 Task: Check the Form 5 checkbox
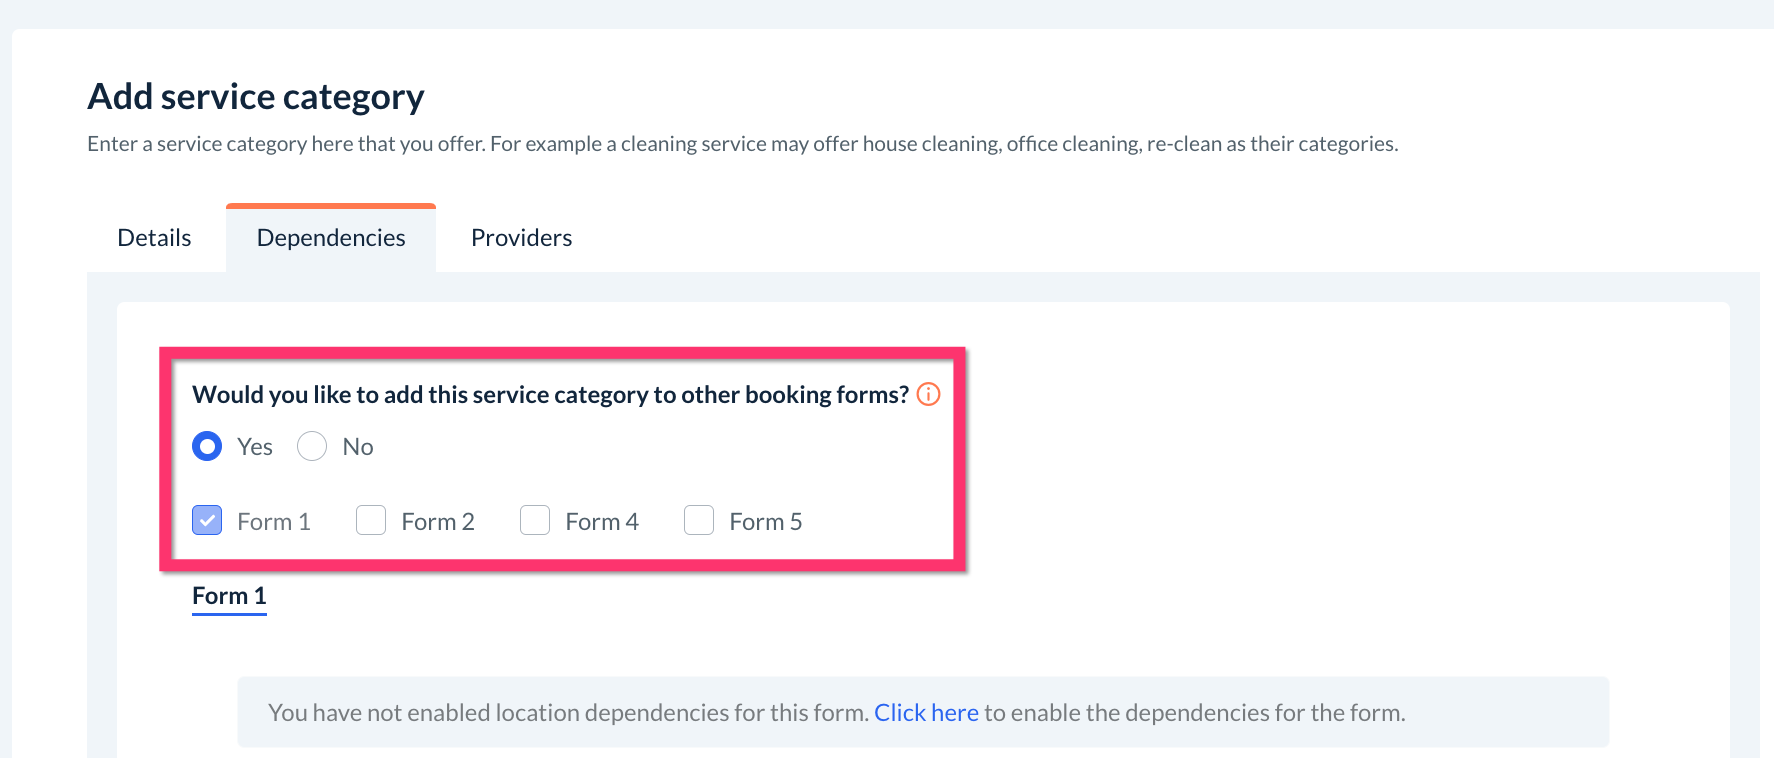point(699,521)
